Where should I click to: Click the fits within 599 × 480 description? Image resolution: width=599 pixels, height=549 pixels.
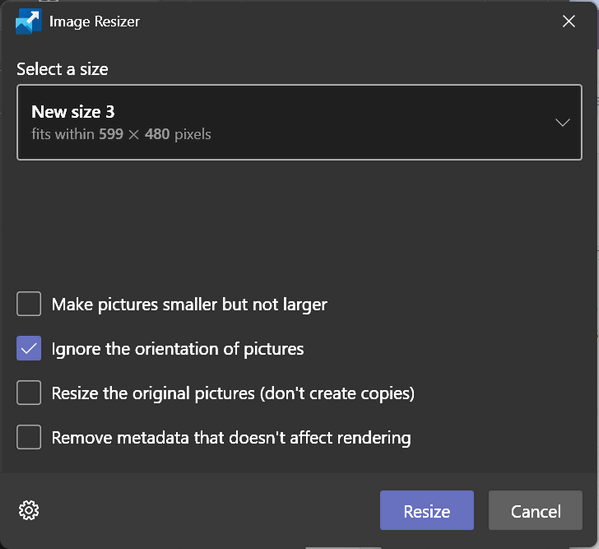pyautogui.click(x=121, y=134)
